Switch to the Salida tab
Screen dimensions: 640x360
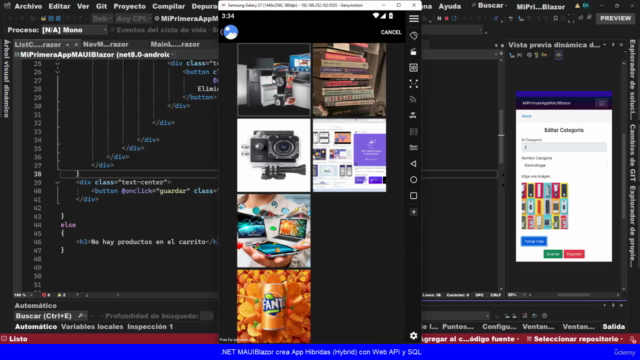click(613, 327)
